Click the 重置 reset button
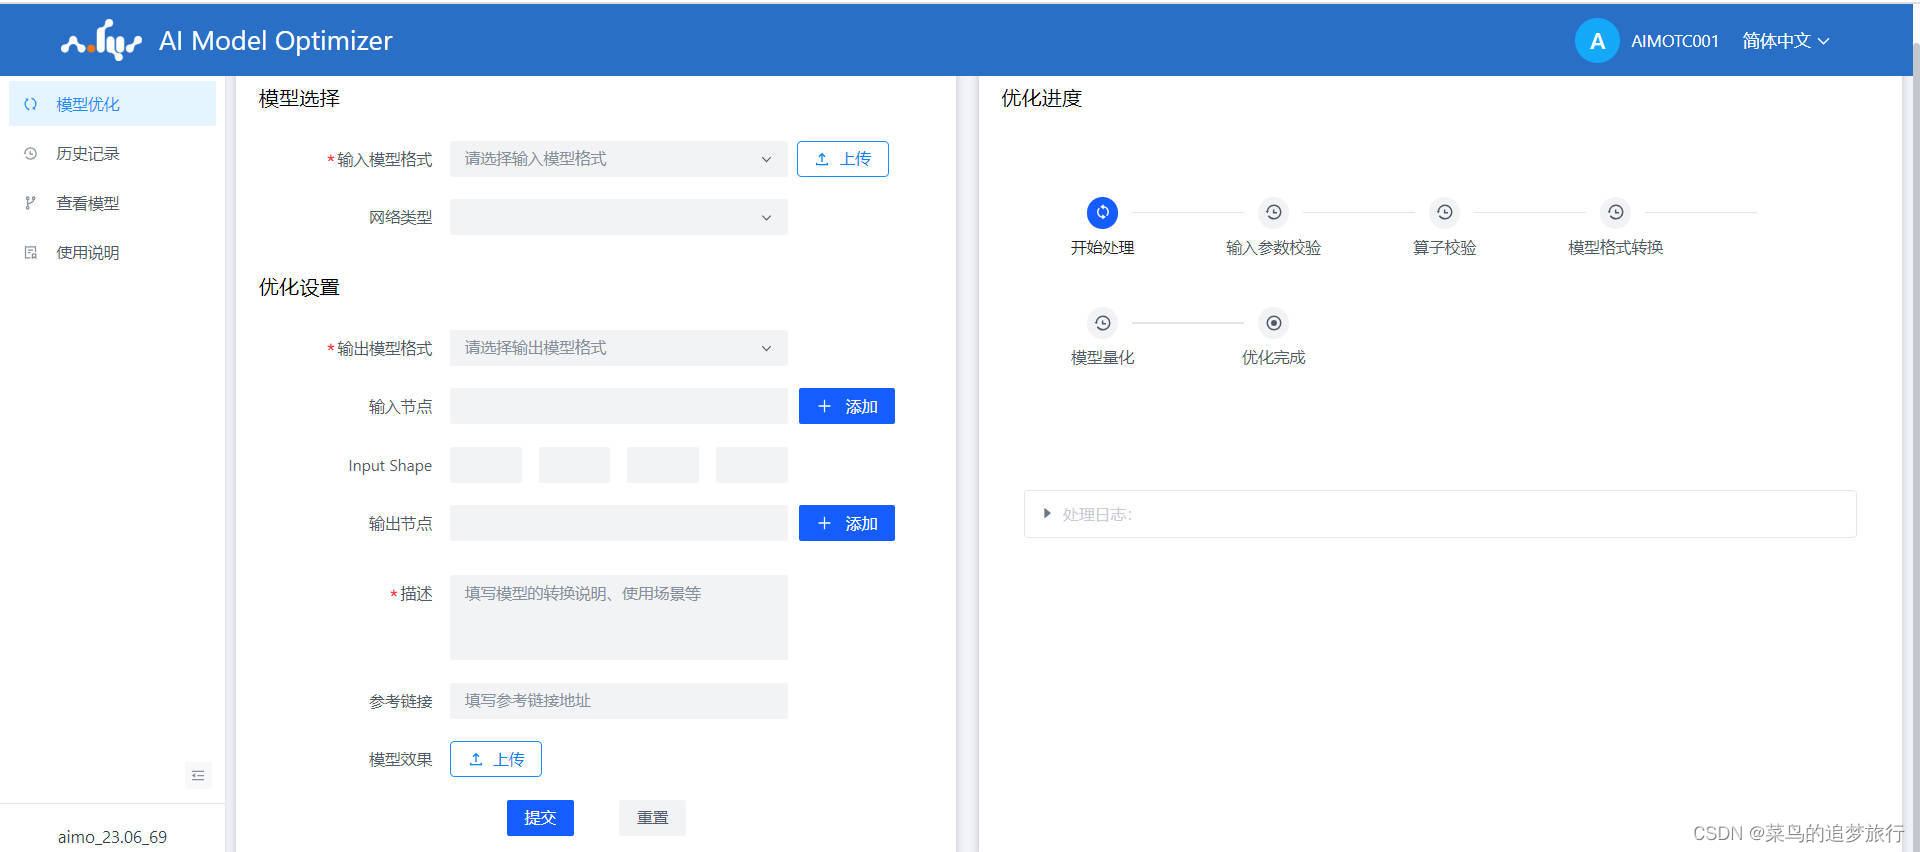The image size is (1920, 852). [652, 818]
